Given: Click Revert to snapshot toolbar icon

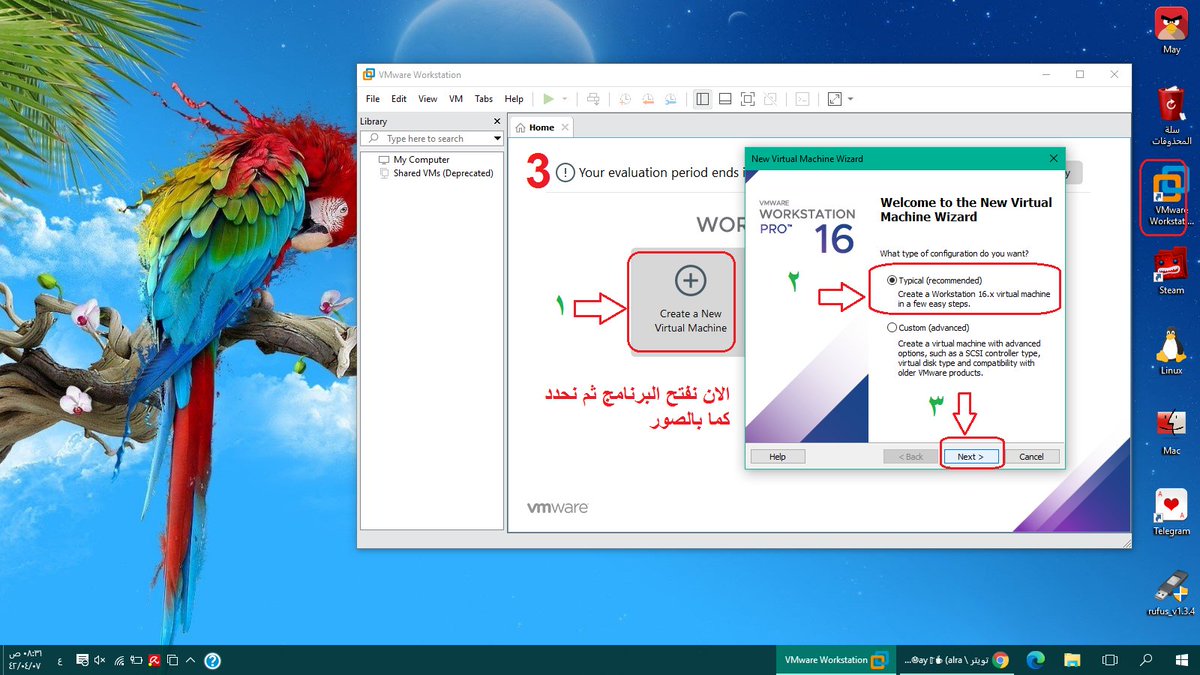Looking at the screenshot, I should click(648, 99).
